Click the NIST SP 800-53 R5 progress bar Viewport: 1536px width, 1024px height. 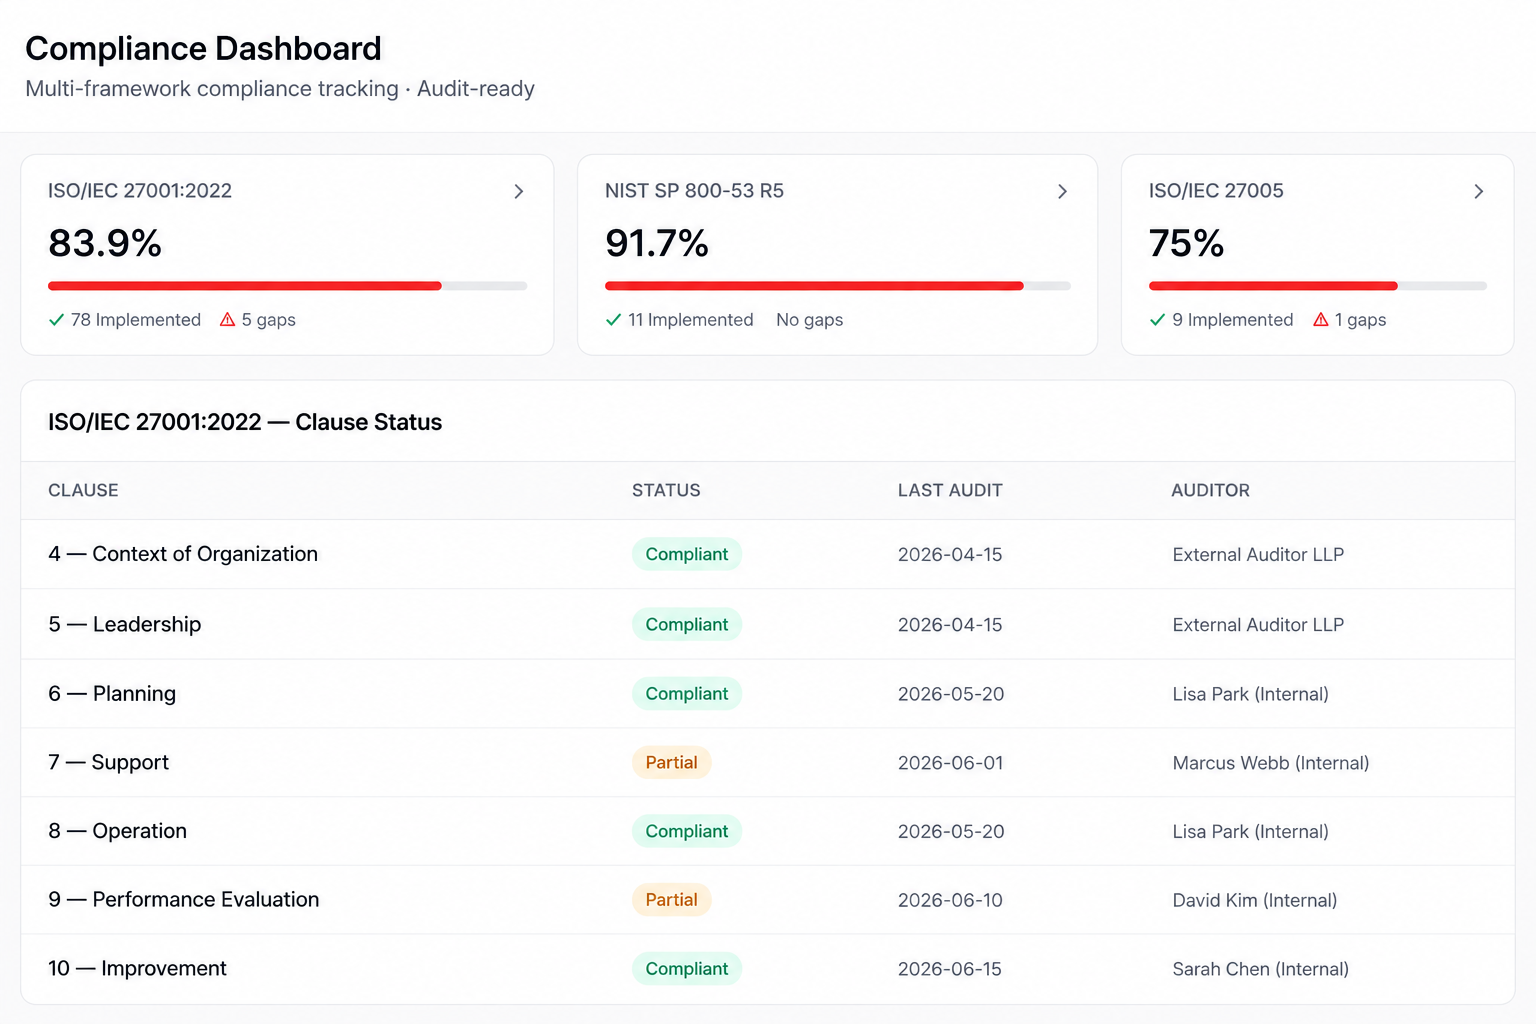pos(838,286)
